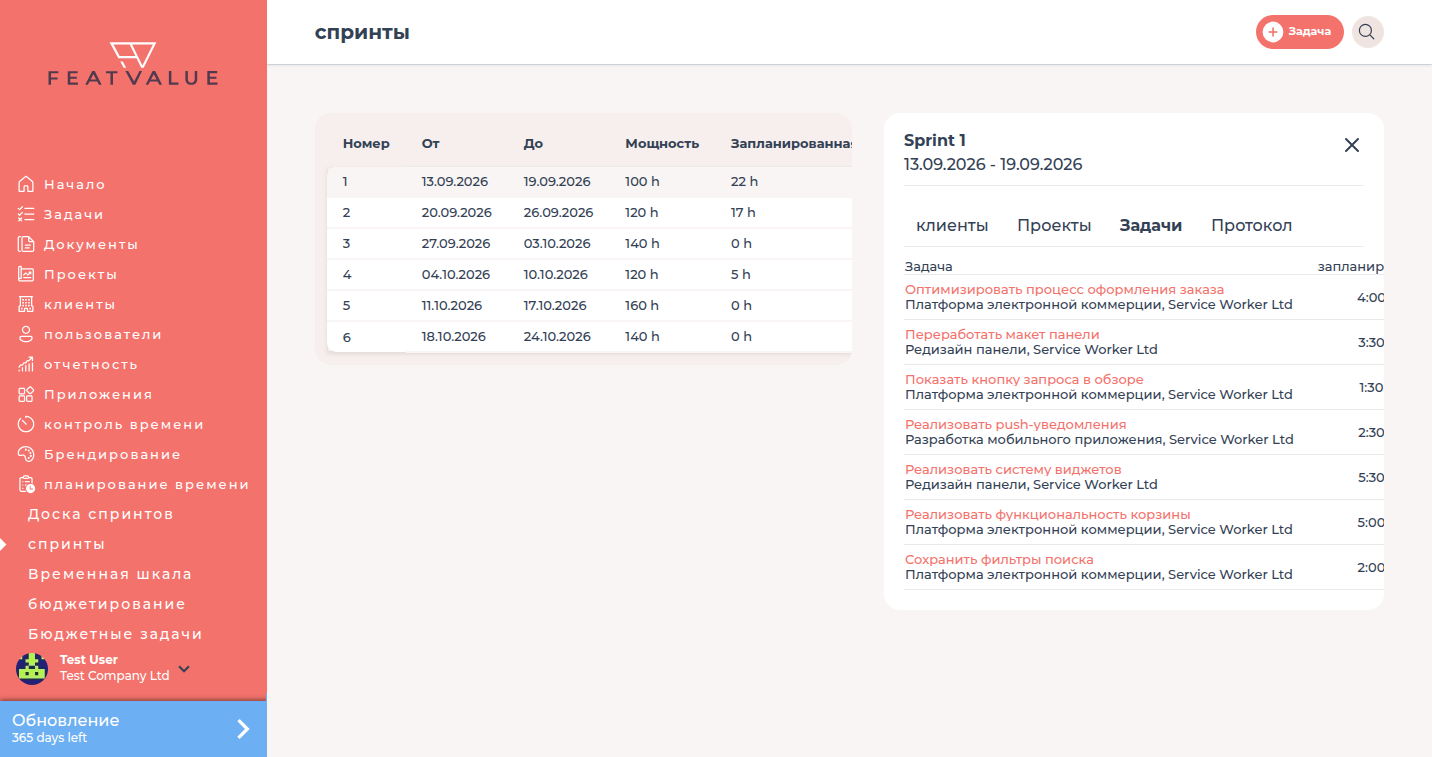Click the Sprint 1 panel title
This screenshot has width=1432, height=757.
935,141
